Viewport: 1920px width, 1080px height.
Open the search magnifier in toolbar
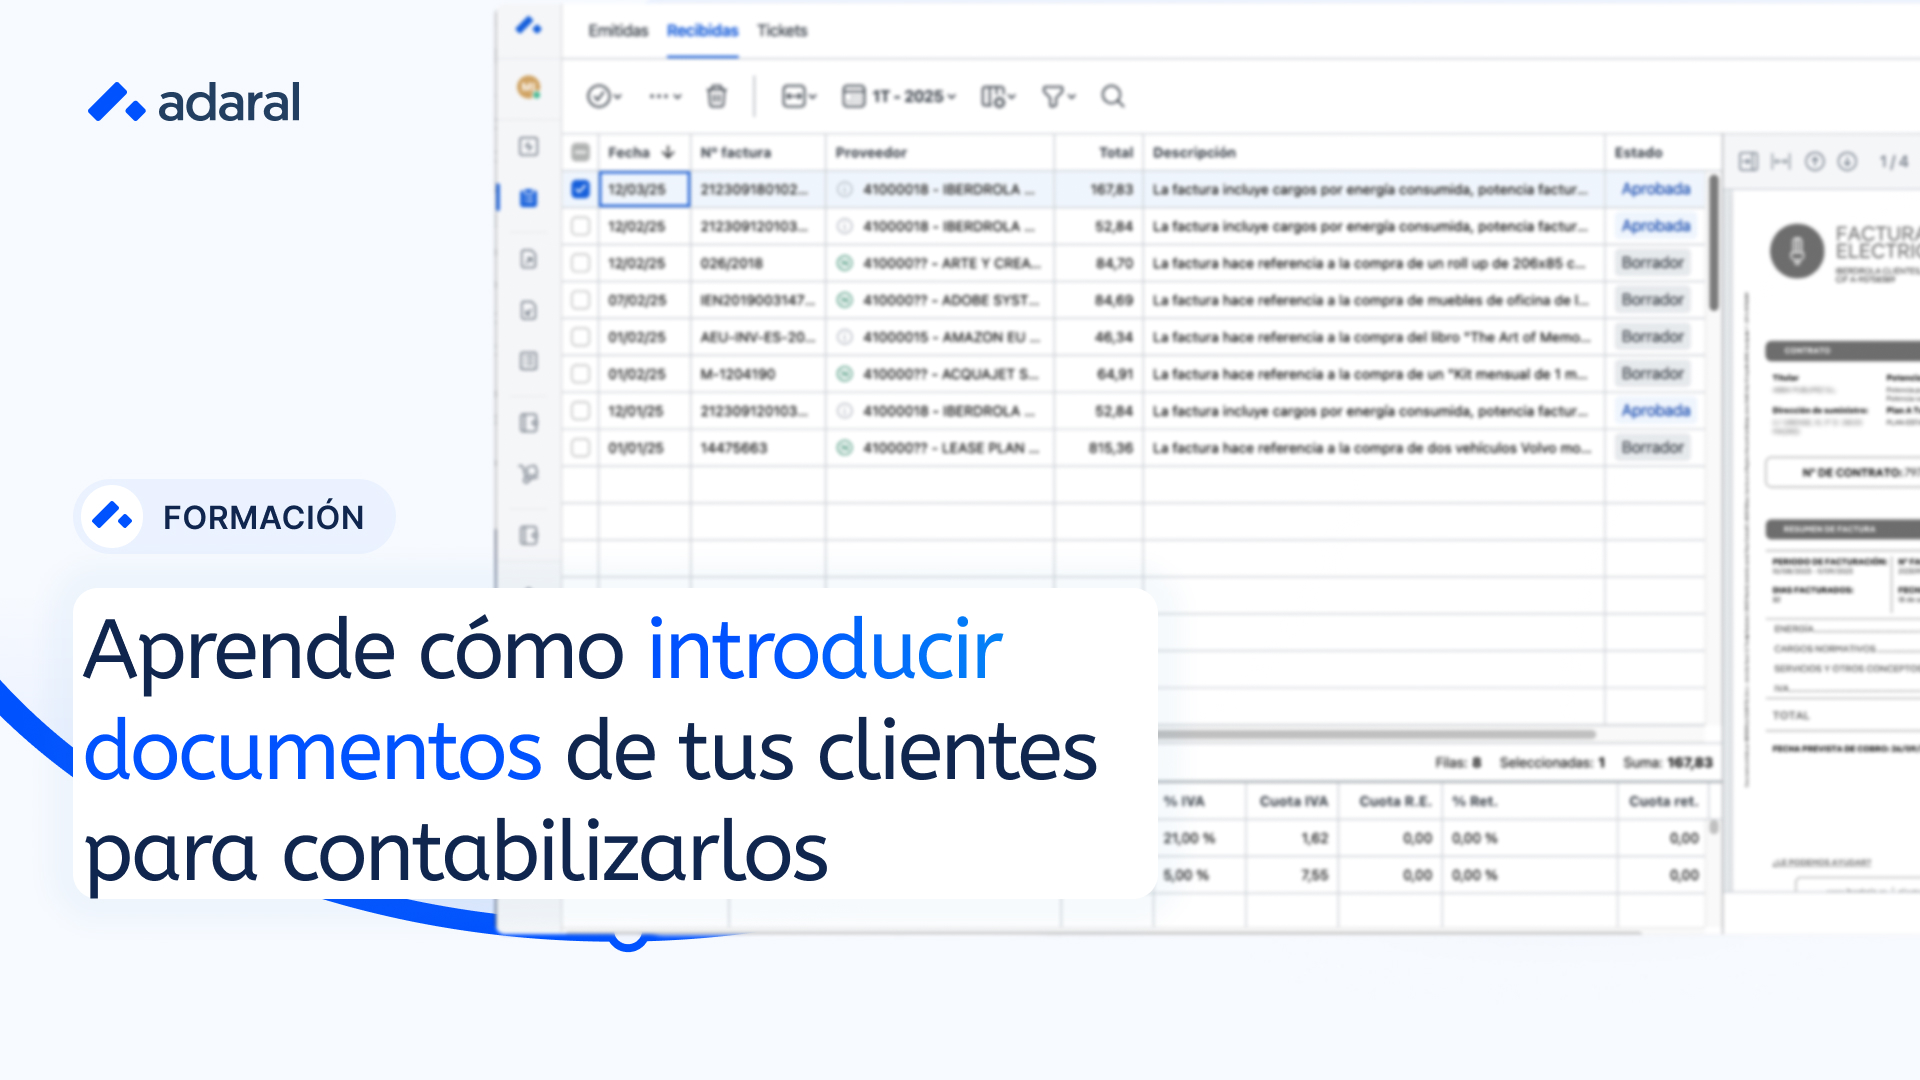1112,96
